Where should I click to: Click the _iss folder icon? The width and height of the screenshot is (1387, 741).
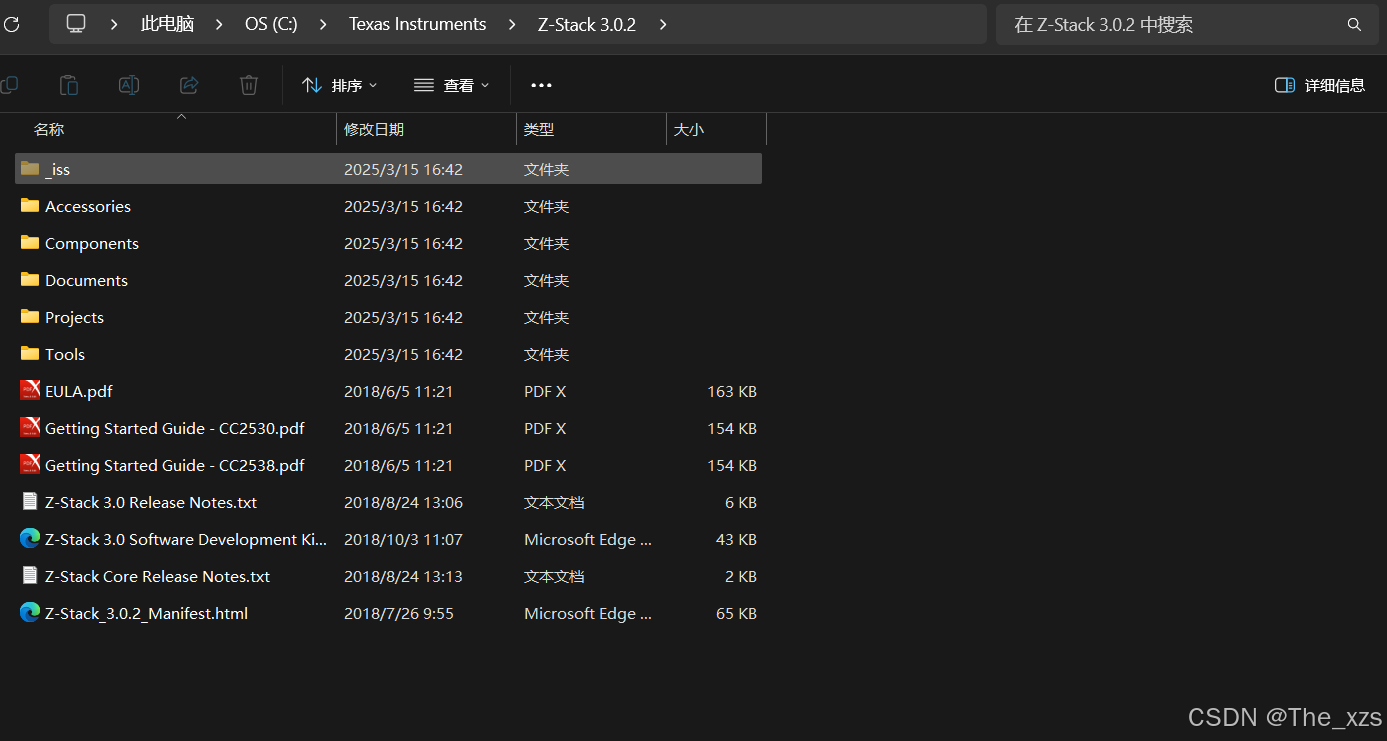[x=30, y=168]
